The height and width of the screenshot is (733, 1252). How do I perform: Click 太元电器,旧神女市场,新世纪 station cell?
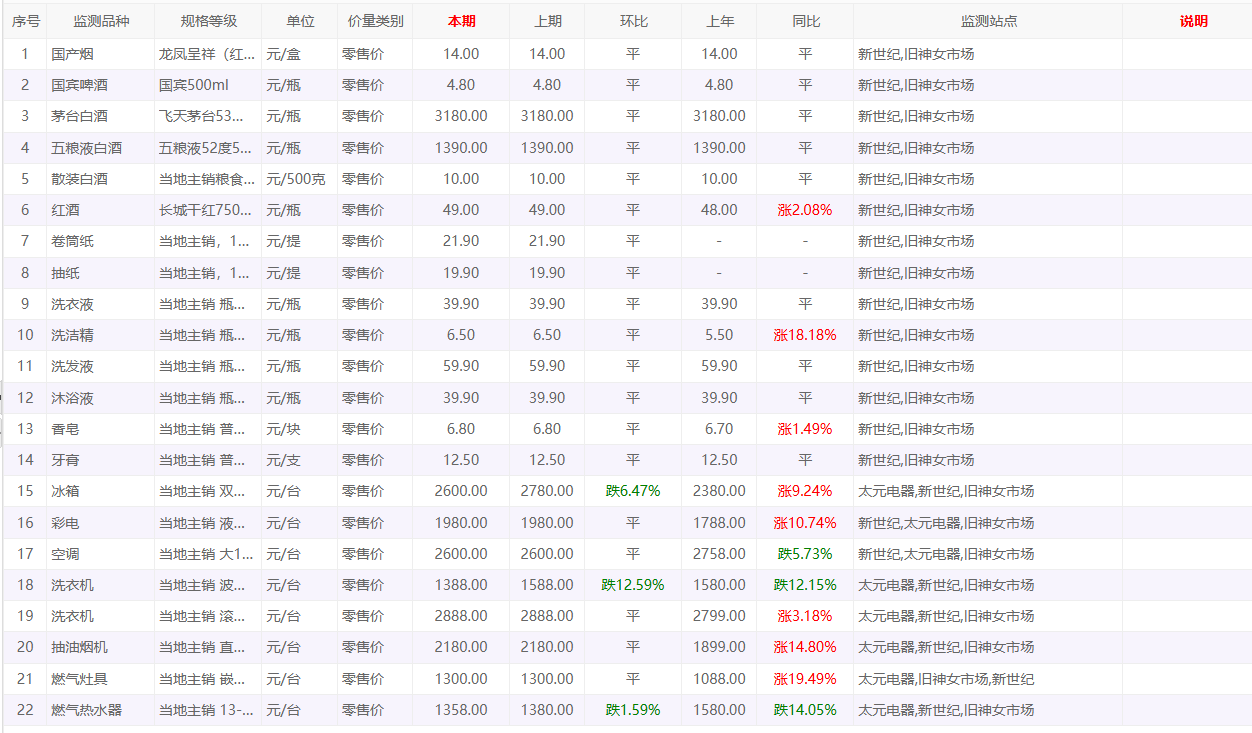pos(988,679)
